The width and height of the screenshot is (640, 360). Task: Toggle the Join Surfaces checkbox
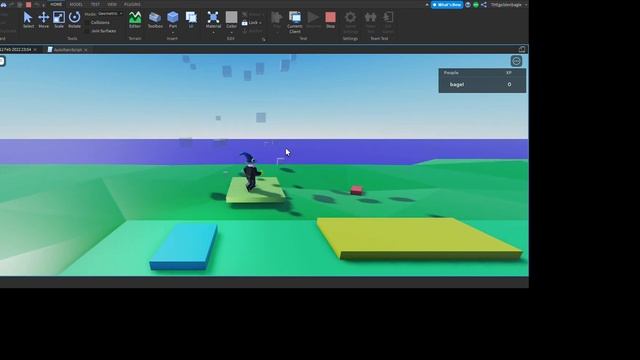87,31
